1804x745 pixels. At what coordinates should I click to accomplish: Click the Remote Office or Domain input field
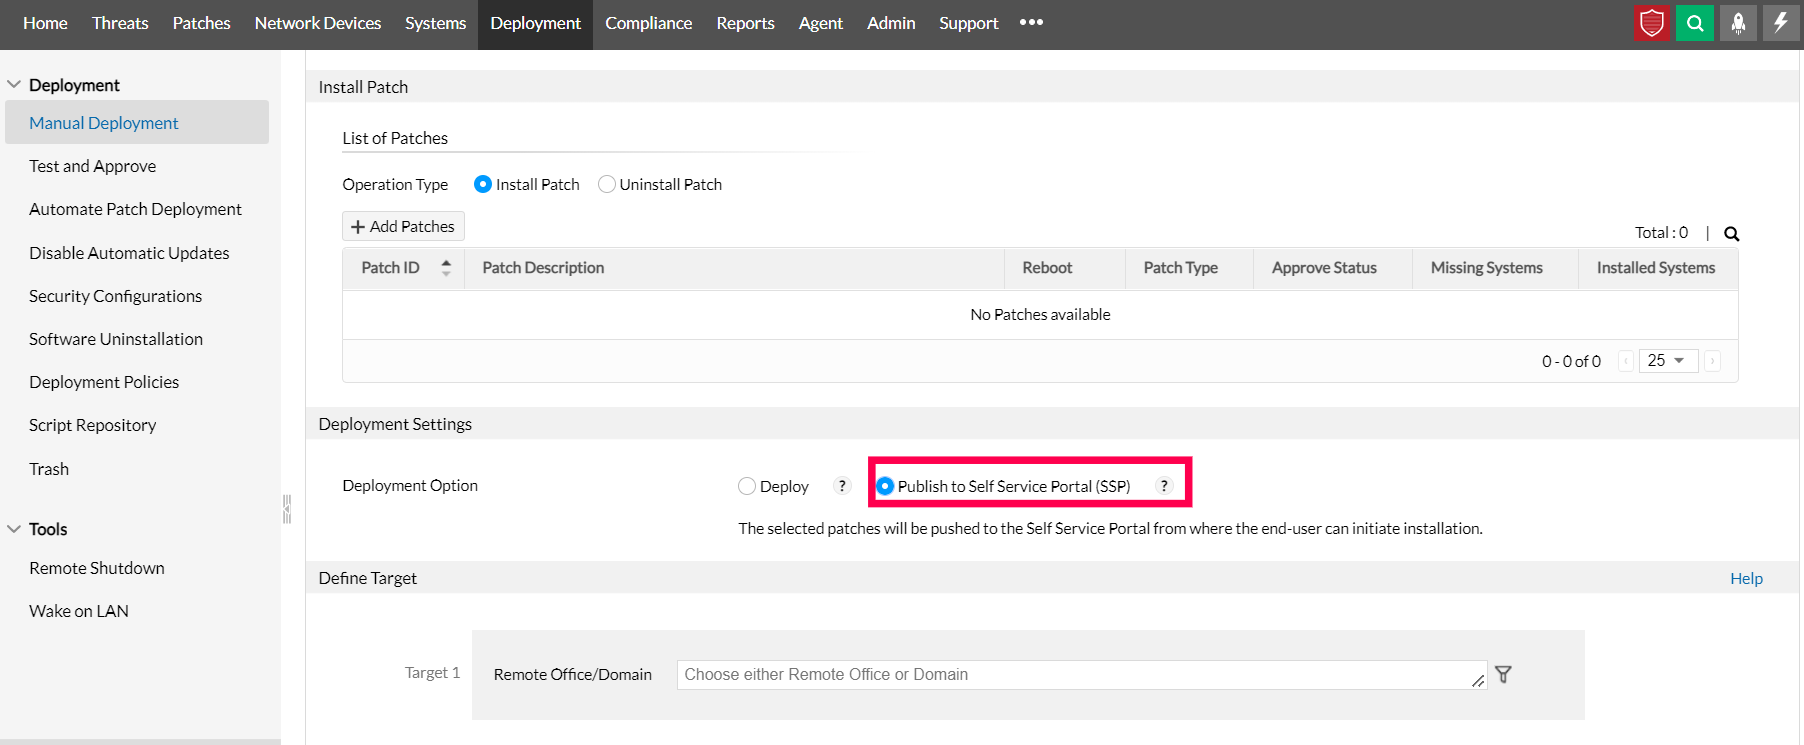1081,675
